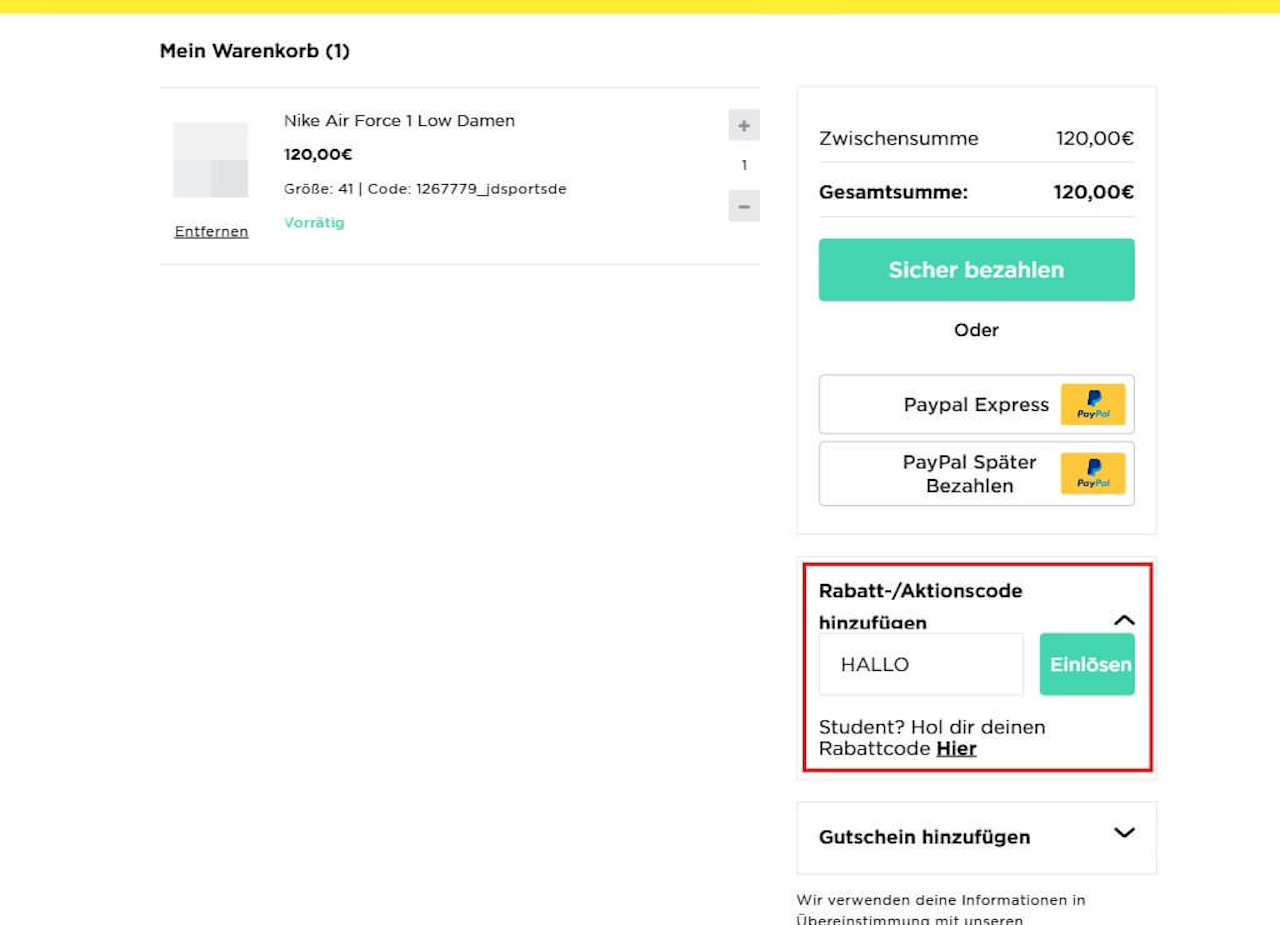Screen dimensions: 1280x925
Task: Increase quantity with the plus button
Action: click(x=744, y=125)
